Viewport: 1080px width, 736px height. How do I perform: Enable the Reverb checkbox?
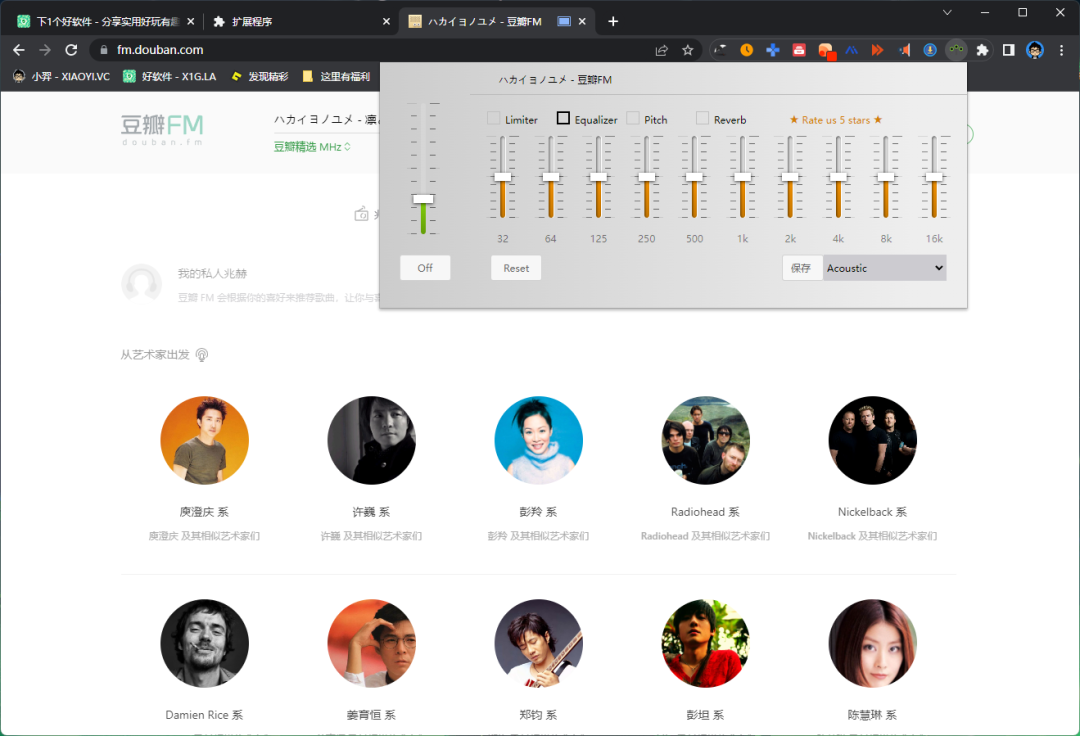click(x=702, y=118)
